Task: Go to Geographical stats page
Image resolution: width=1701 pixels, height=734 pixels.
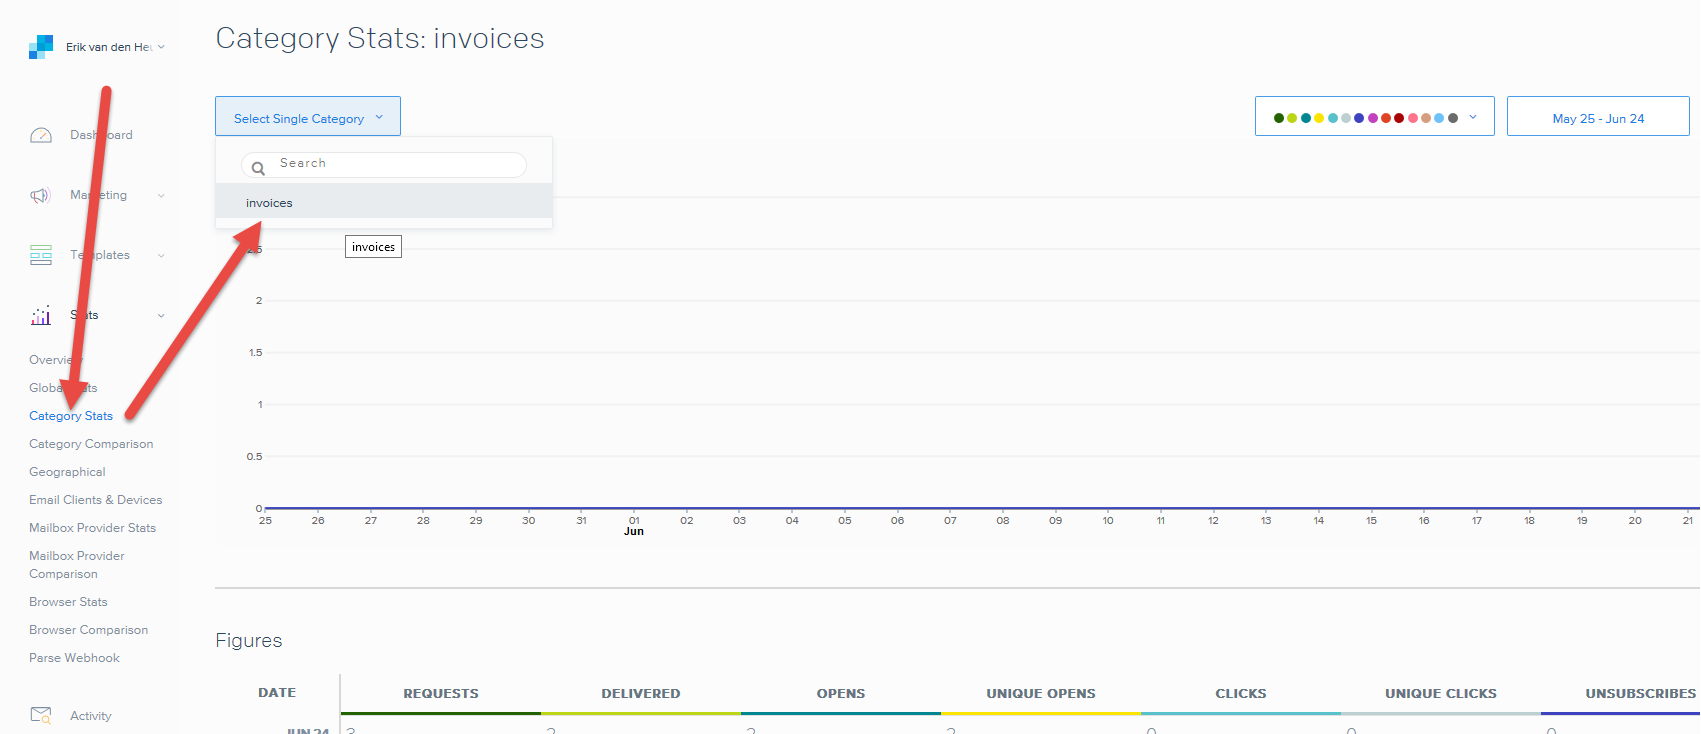Action: coord(67,472)
